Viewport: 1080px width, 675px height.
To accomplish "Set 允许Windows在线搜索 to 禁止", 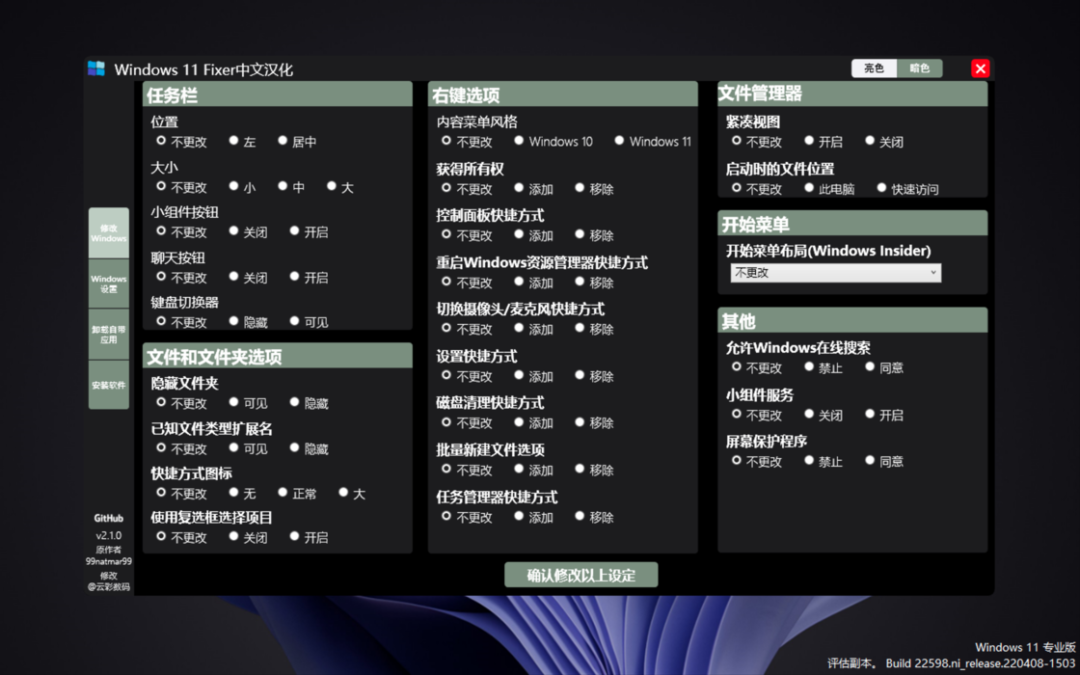I will [x=824, y=368].
